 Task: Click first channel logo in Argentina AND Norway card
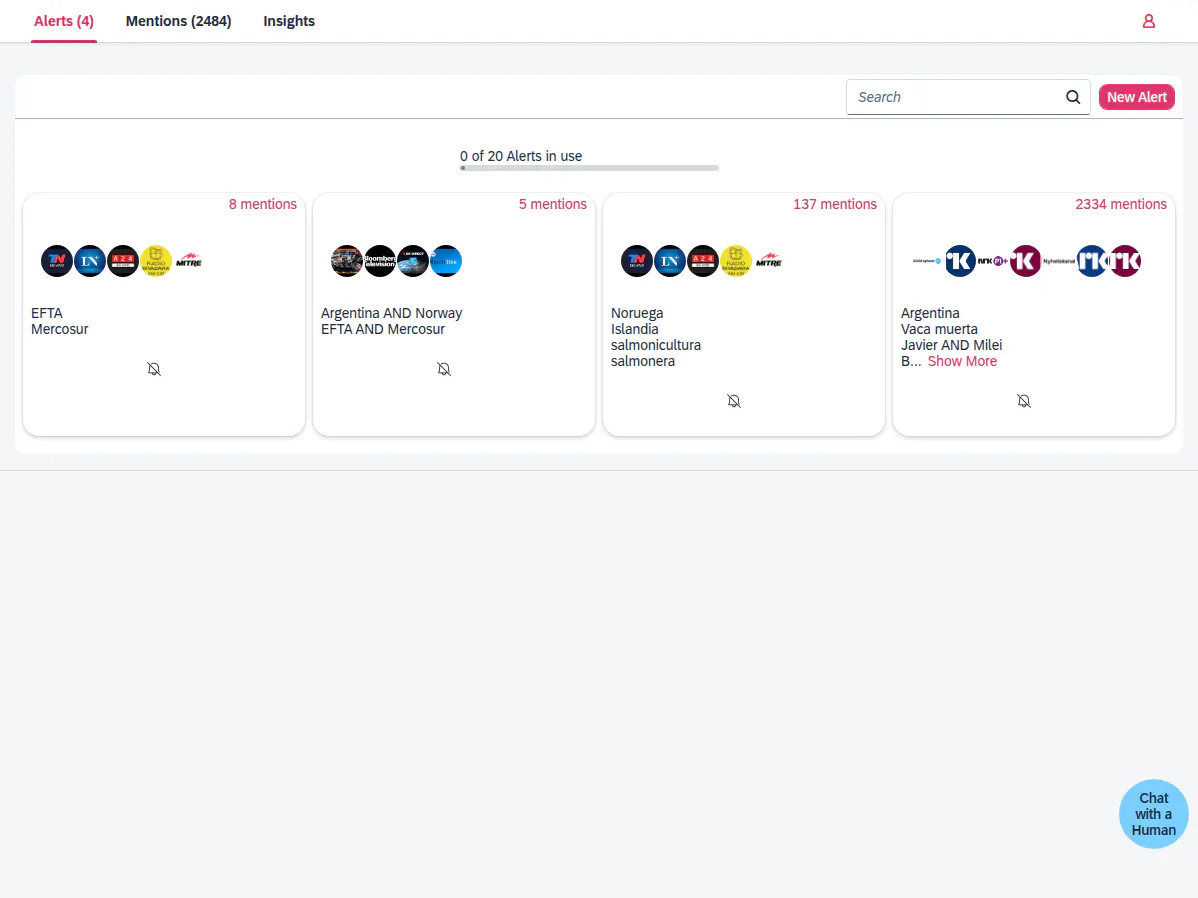pyautogui.click(x=347, y=261)
